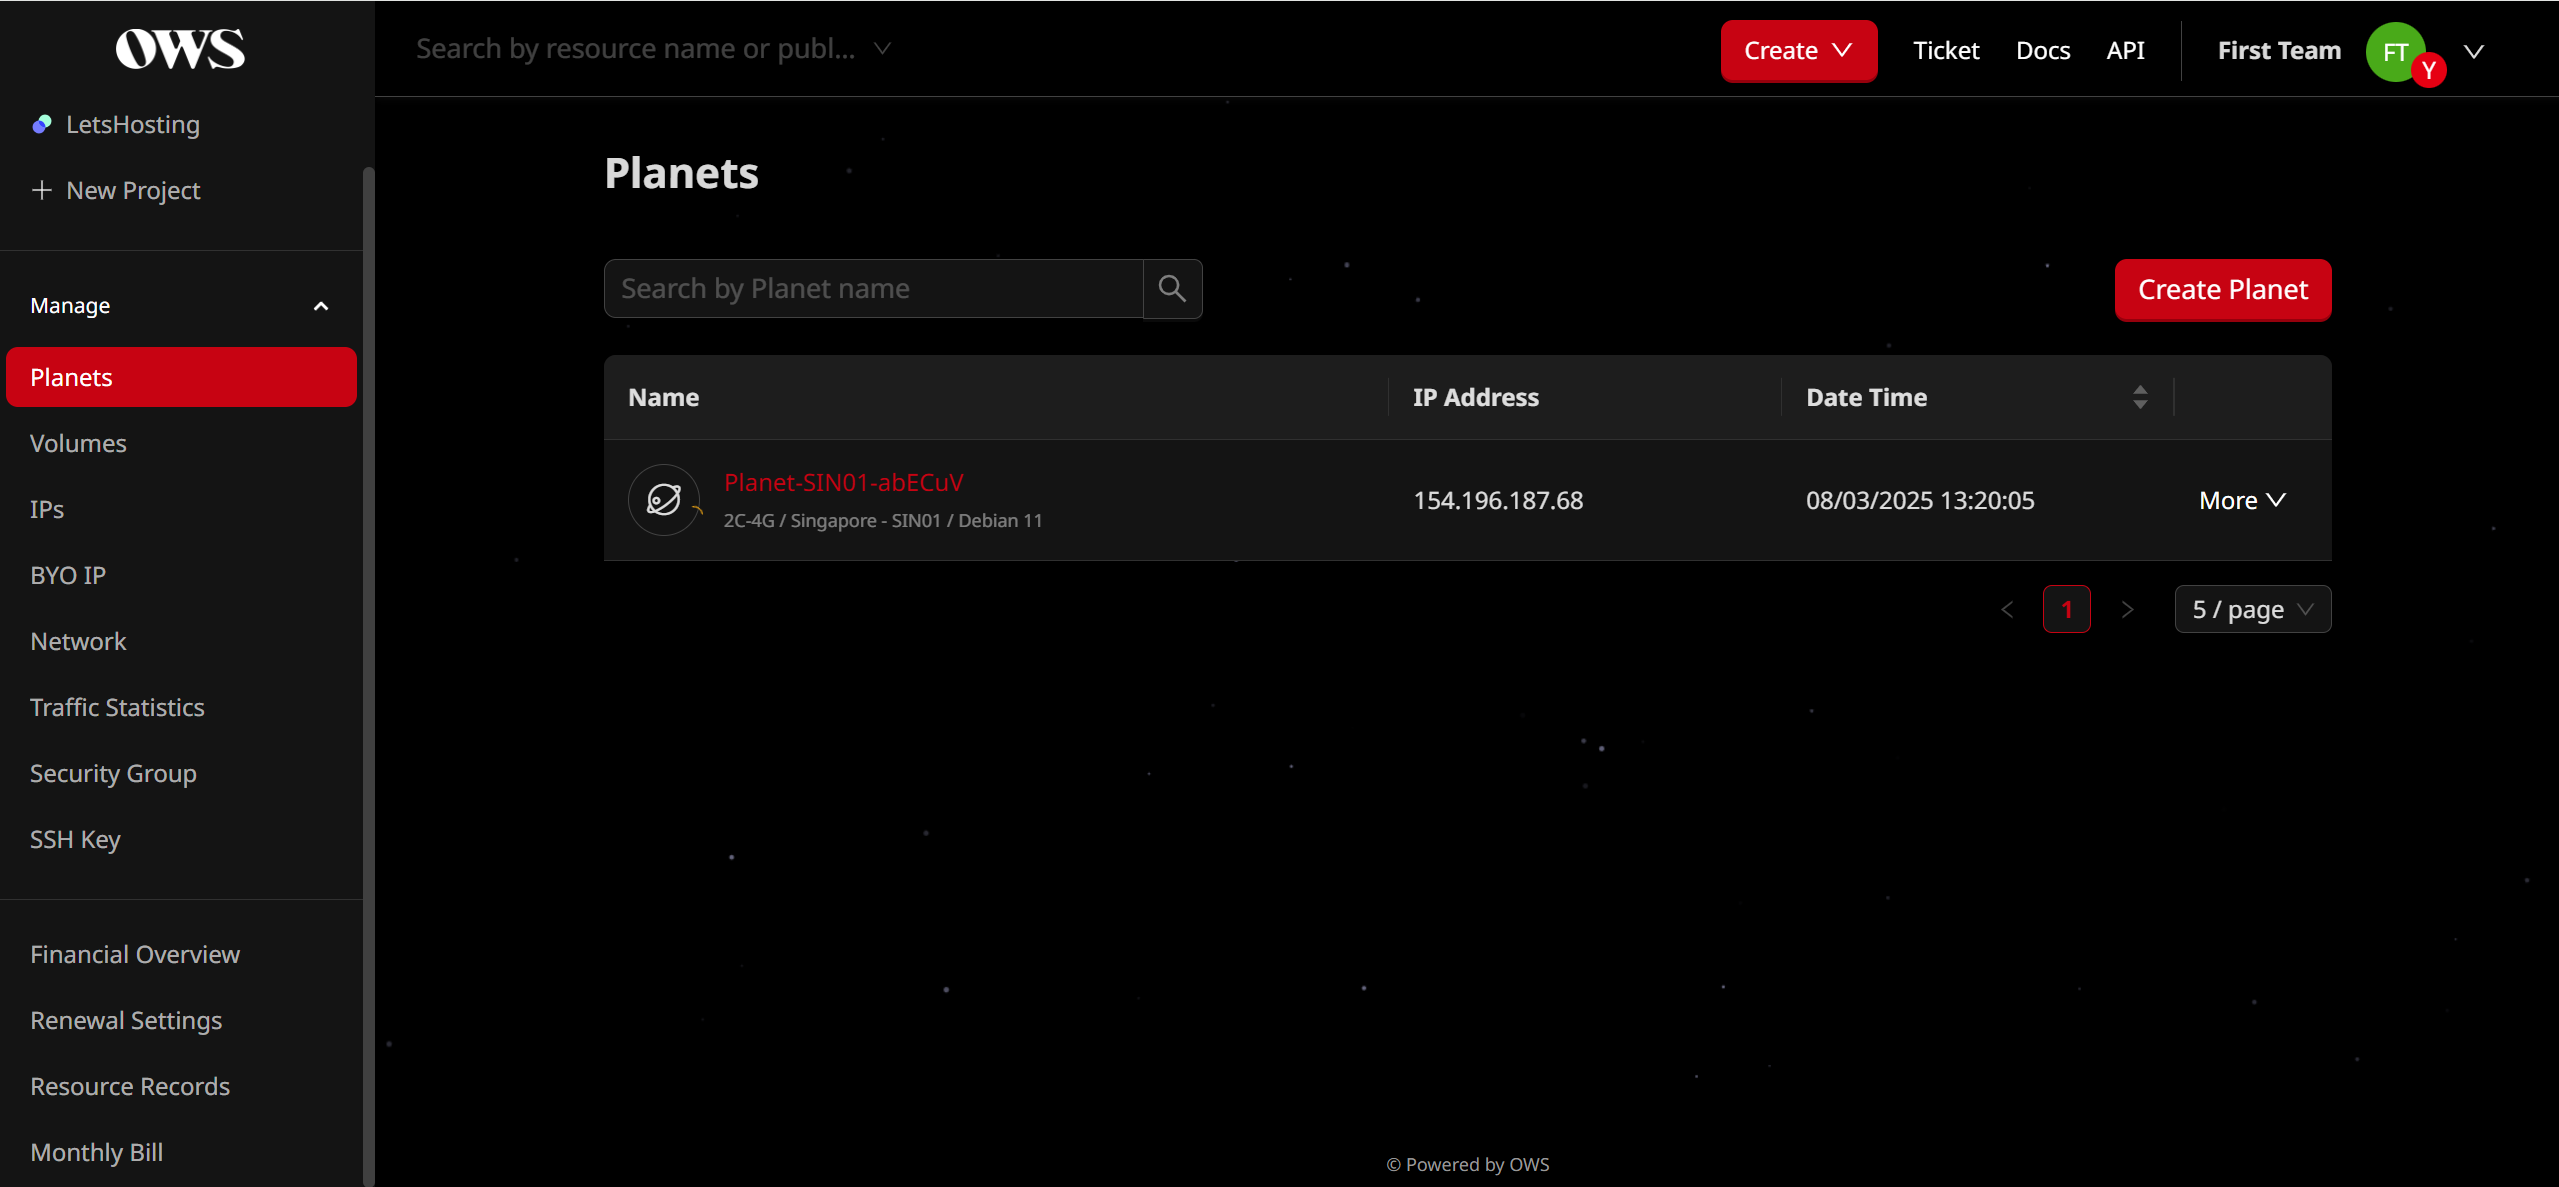Viewport: 2559px width, 1187px height.
Task: Open the 5 / page size dropdown
Action: point(2252,609)
